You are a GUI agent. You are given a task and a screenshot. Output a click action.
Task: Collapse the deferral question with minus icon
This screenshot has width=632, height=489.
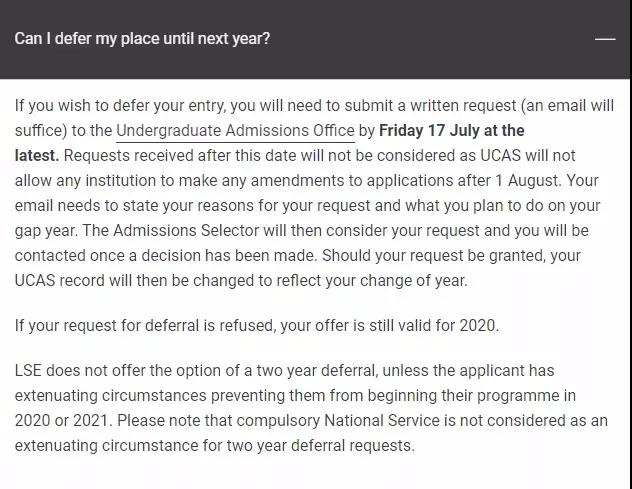point(605,39)
